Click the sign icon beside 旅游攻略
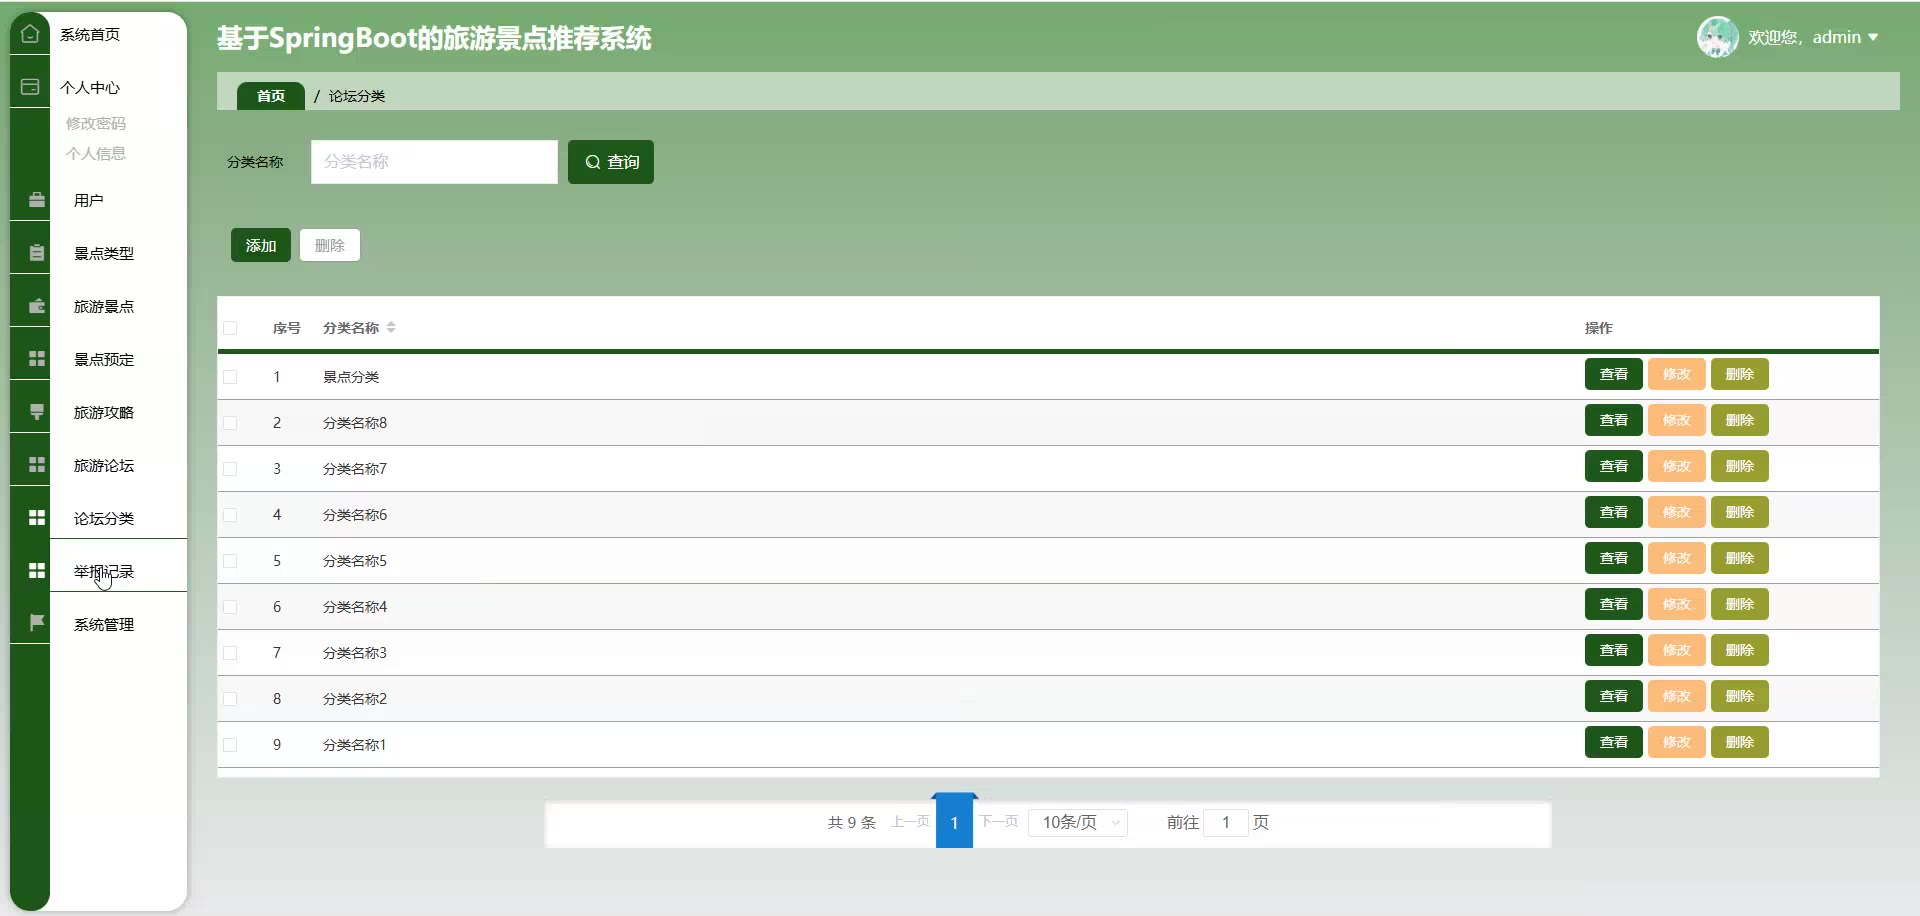Screen dimensions: 1920x916 (x=37, y=412)
